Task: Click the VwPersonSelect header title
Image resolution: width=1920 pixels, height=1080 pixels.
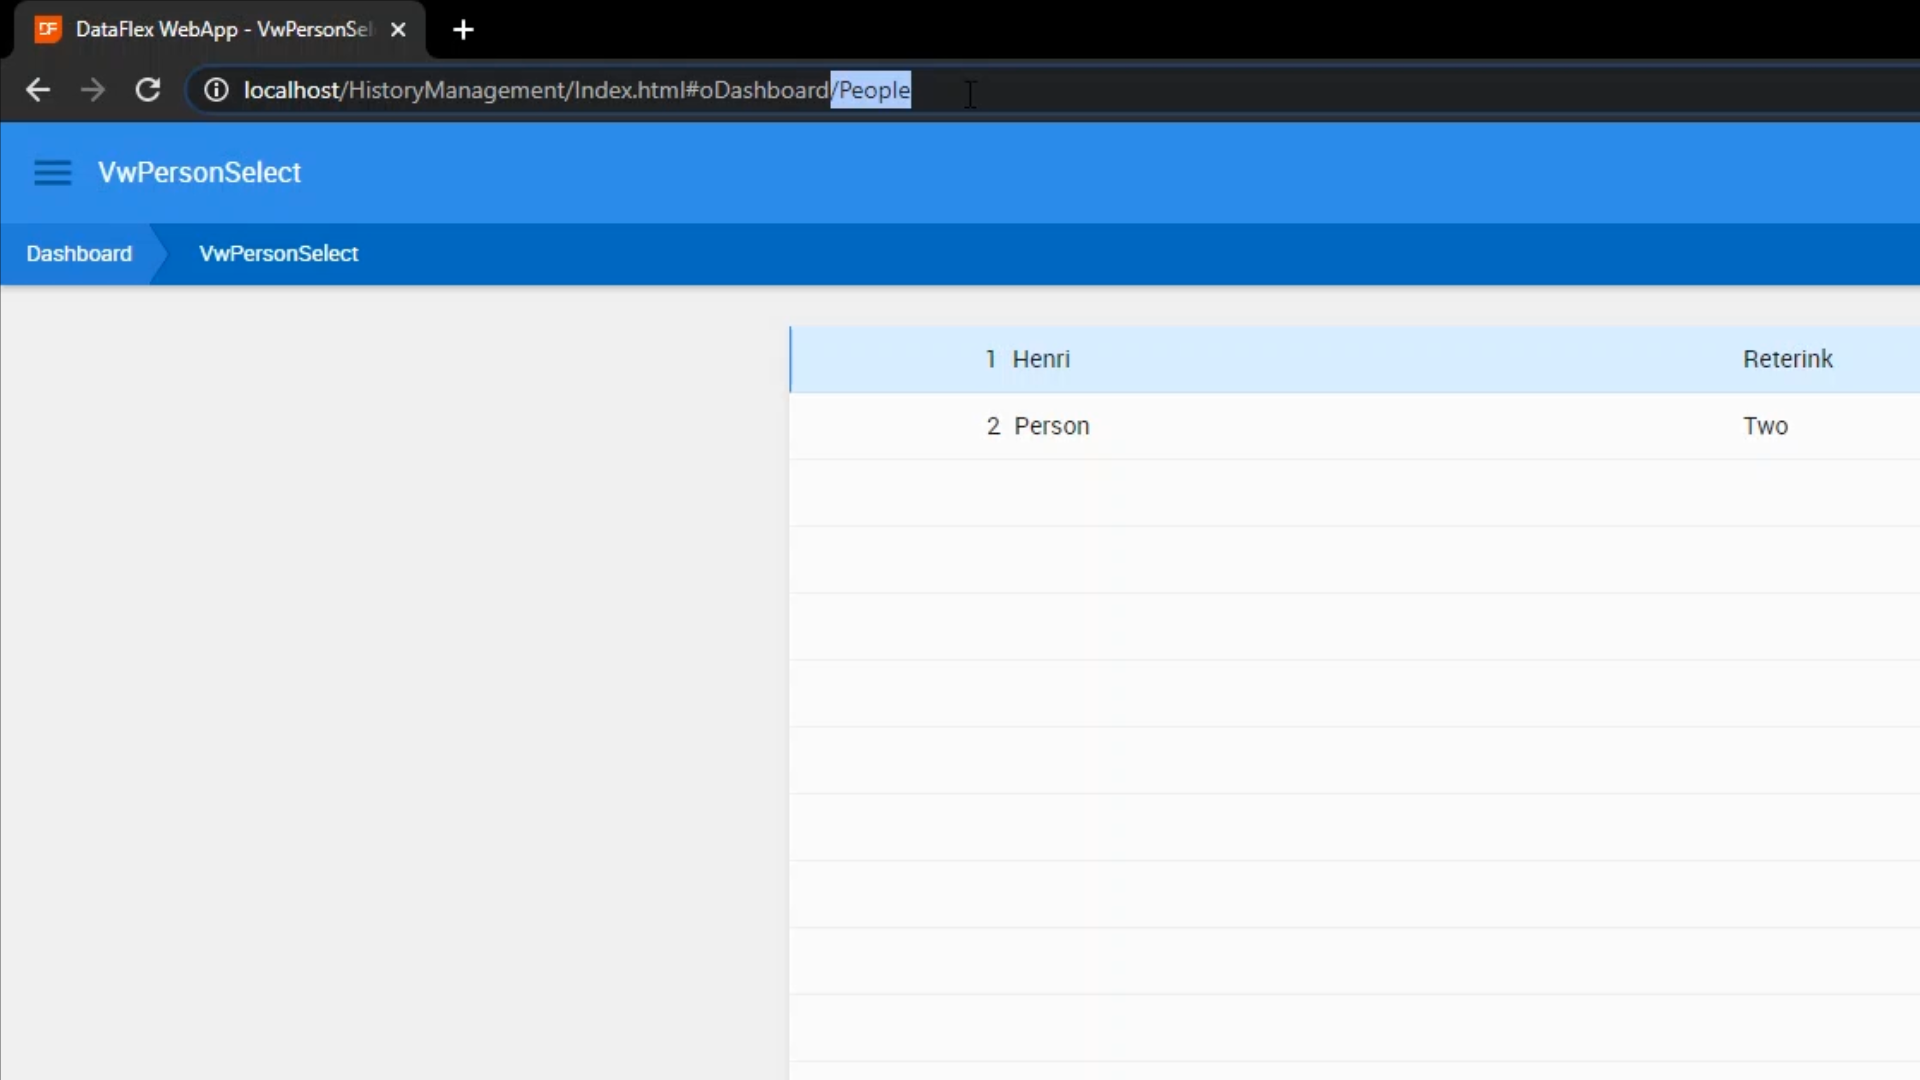Action: pyautogui.click(x=199, y=173)
